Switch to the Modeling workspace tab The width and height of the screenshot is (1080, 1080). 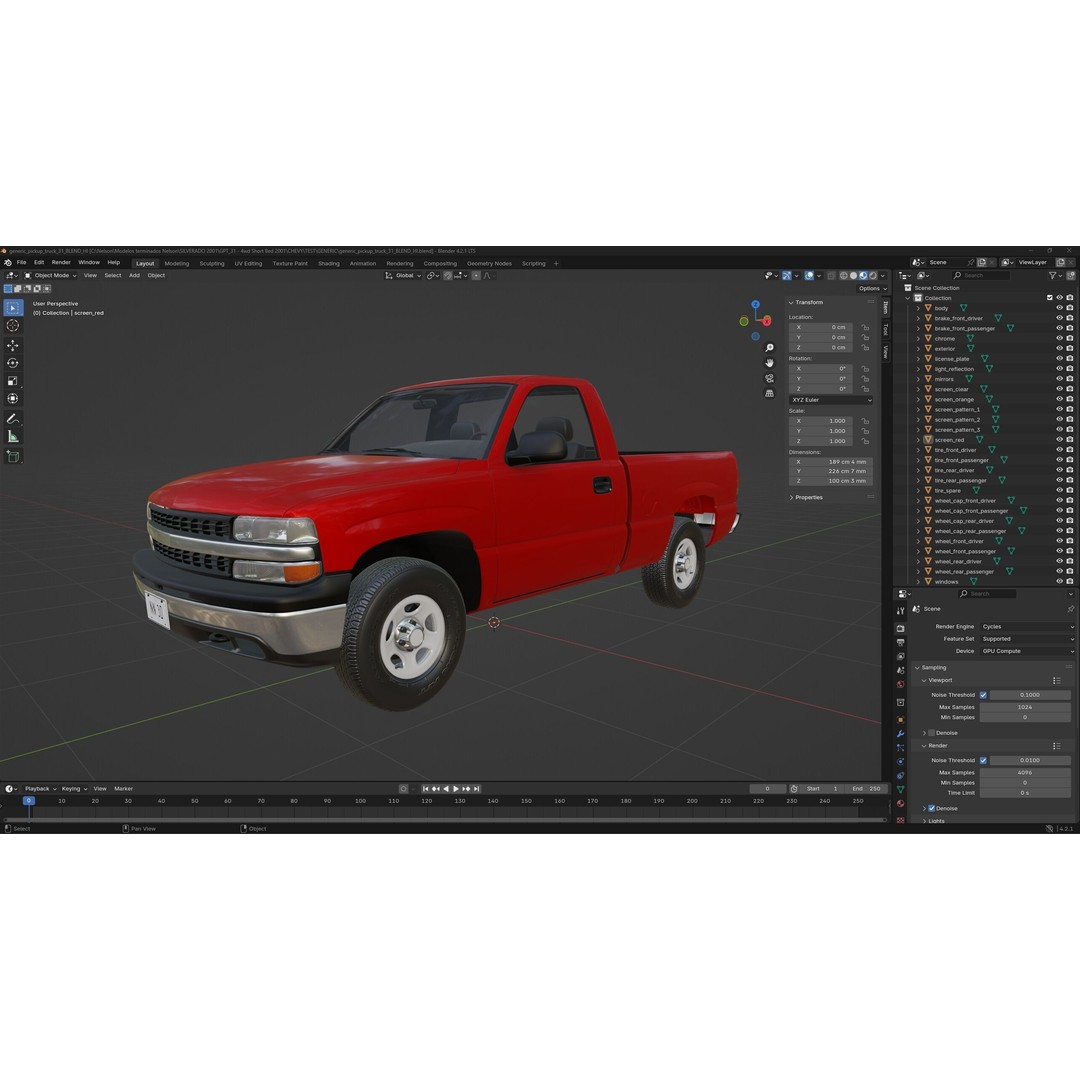pyautogui.click(x=176, y=264)
